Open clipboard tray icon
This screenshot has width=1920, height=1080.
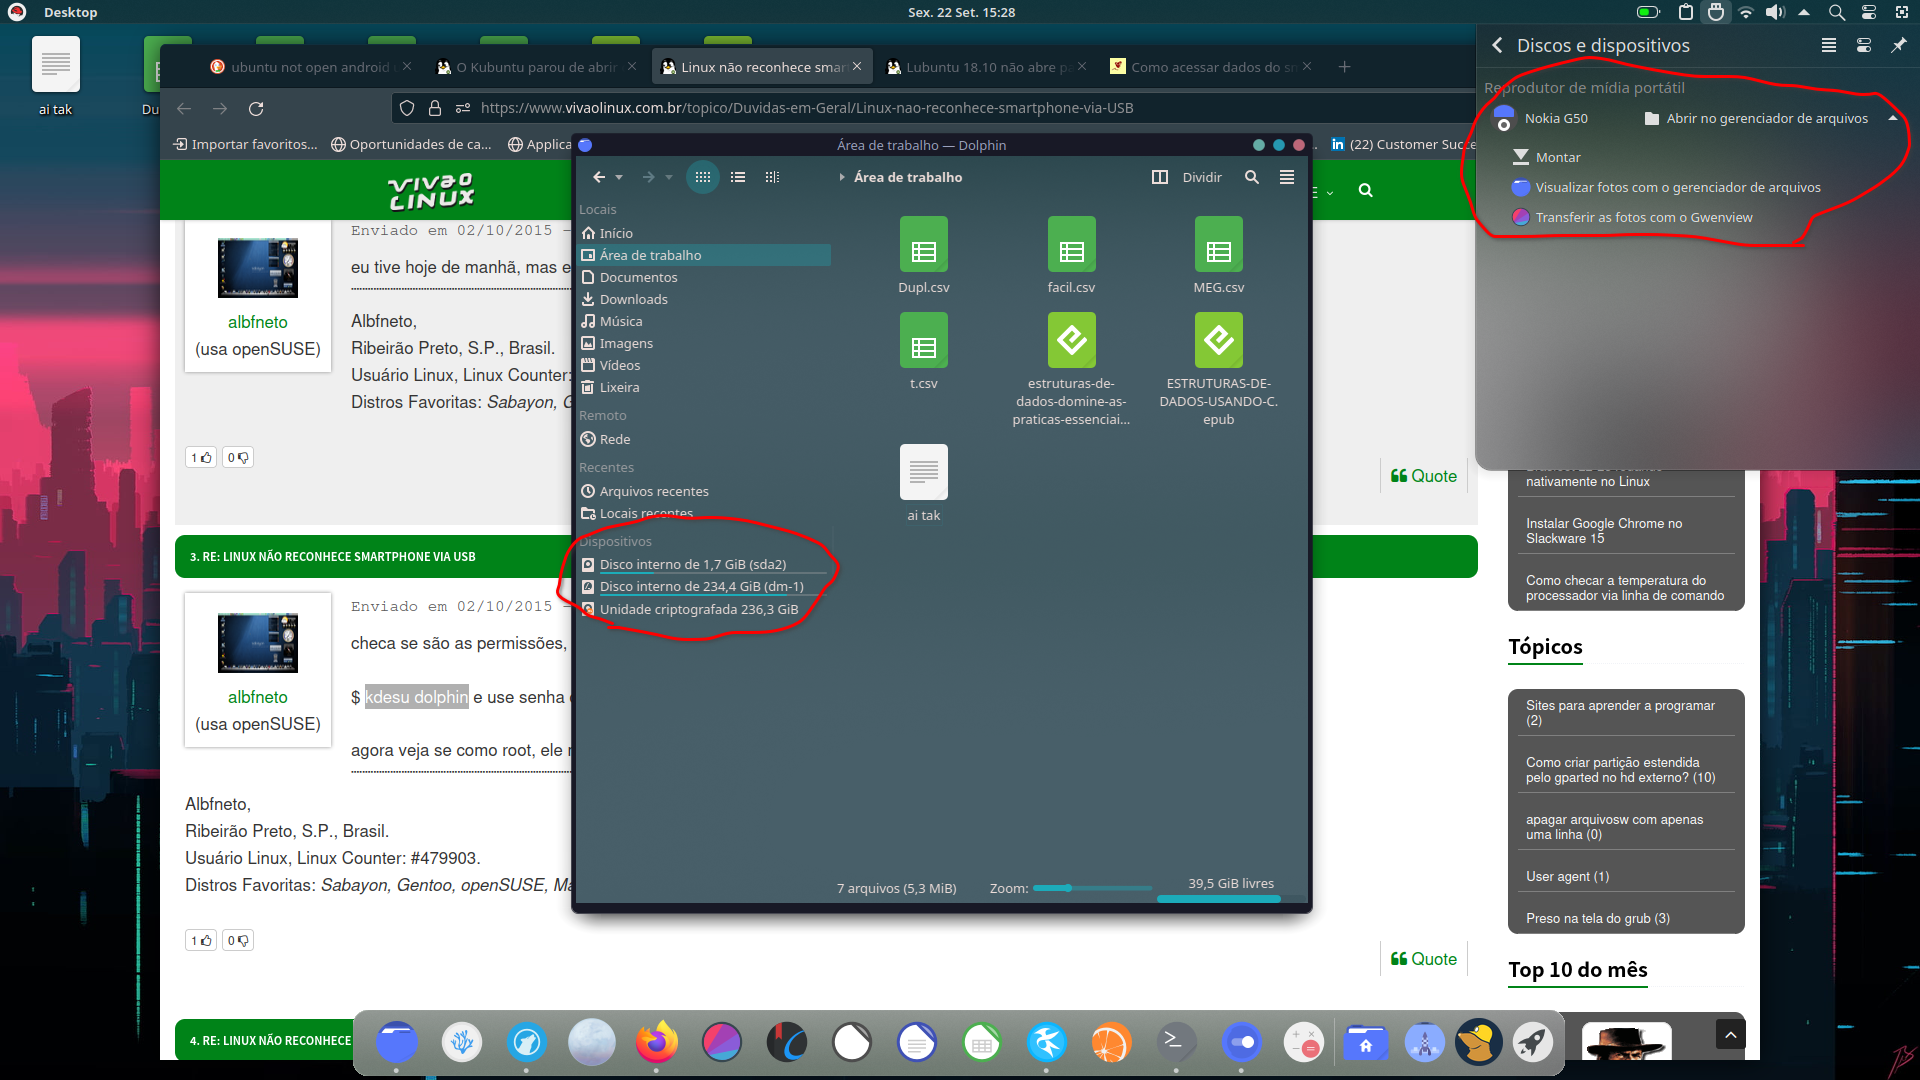[1686, 12]
